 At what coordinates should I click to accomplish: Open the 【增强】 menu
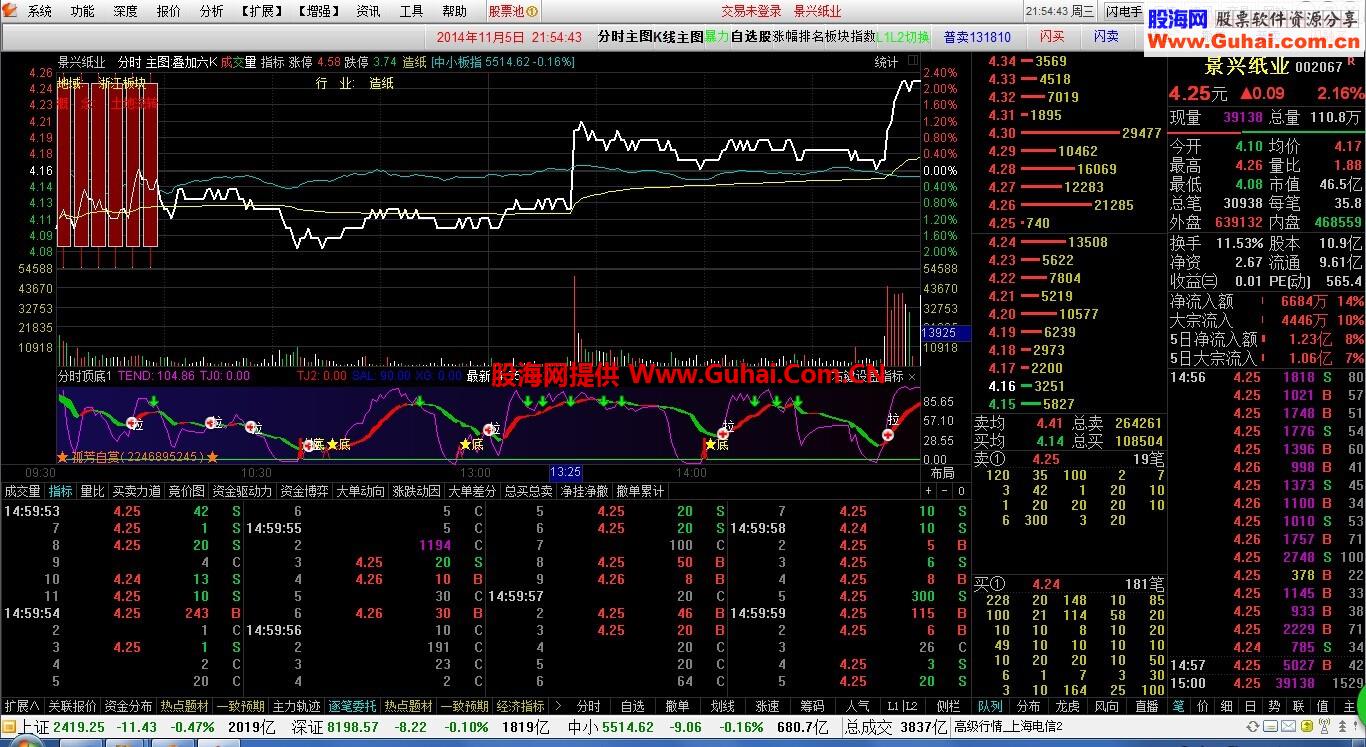tap(318, 11)
